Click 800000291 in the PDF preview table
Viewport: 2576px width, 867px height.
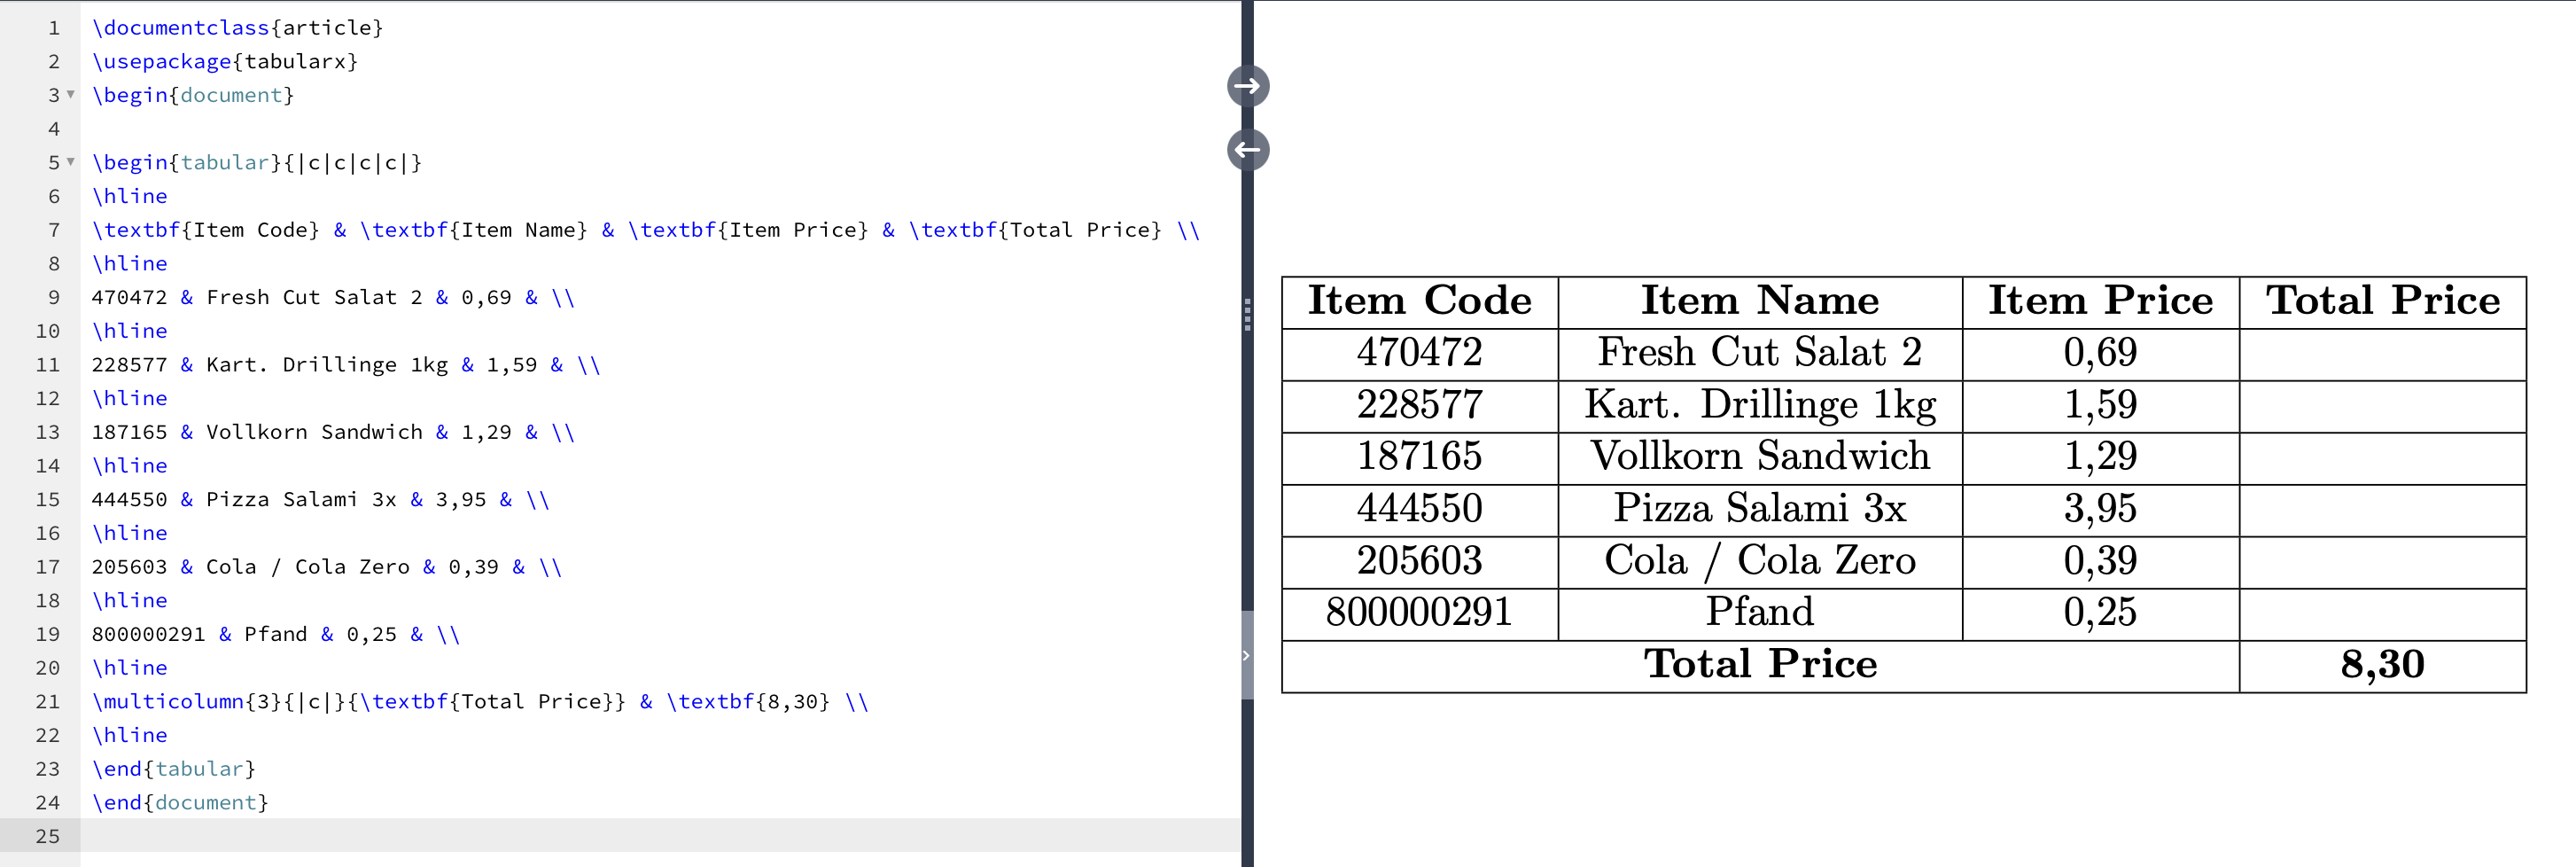1420,612
